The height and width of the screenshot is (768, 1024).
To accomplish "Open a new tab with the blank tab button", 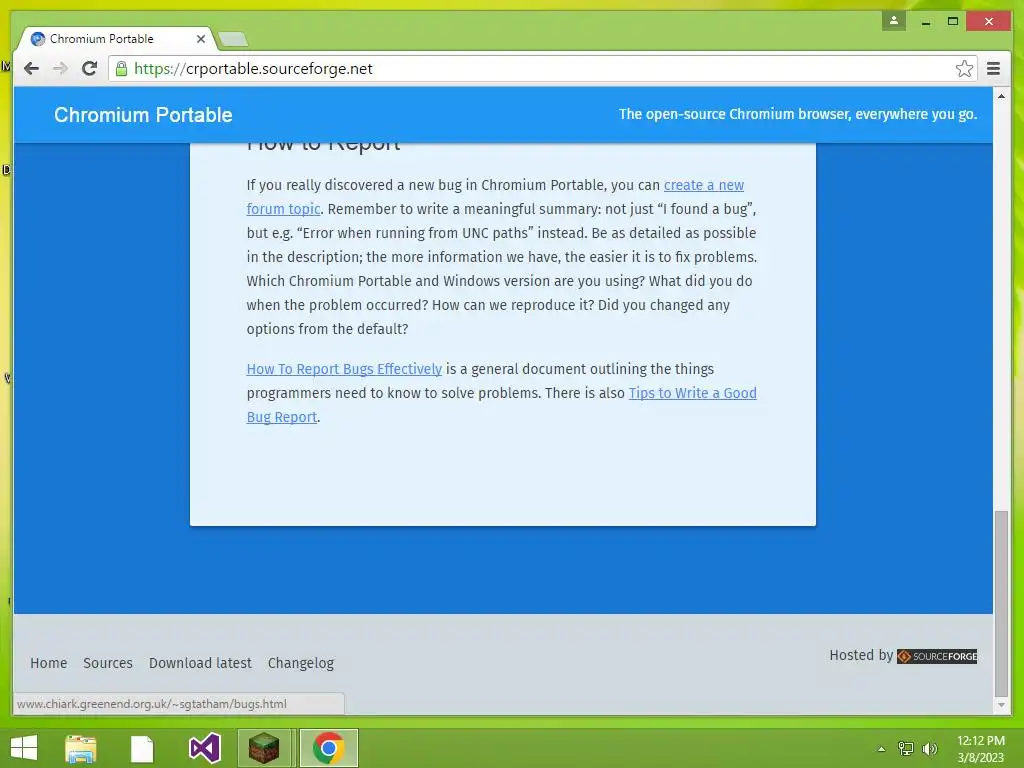I will pyautogui.click(x=232, y=39).
